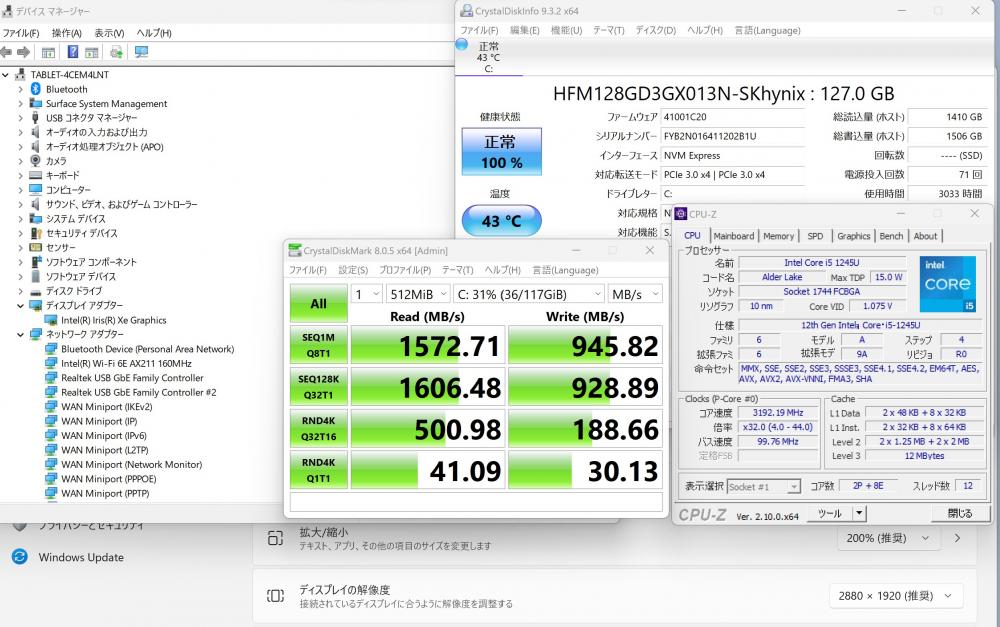Click the 閉じる button in CPU-Z
The width and height of the screenshot is (1000, 627).
click(x=959, y=513)
